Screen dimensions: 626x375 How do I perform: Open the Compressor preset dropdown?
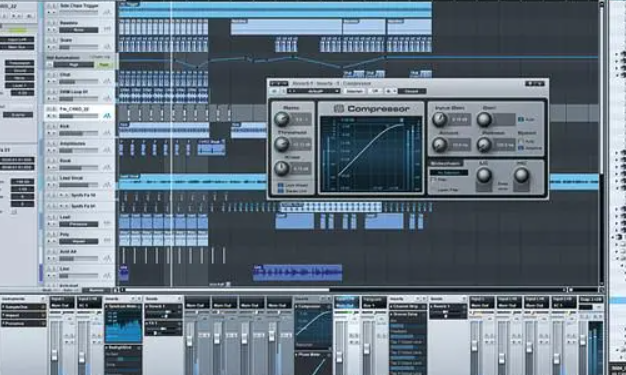313,91
